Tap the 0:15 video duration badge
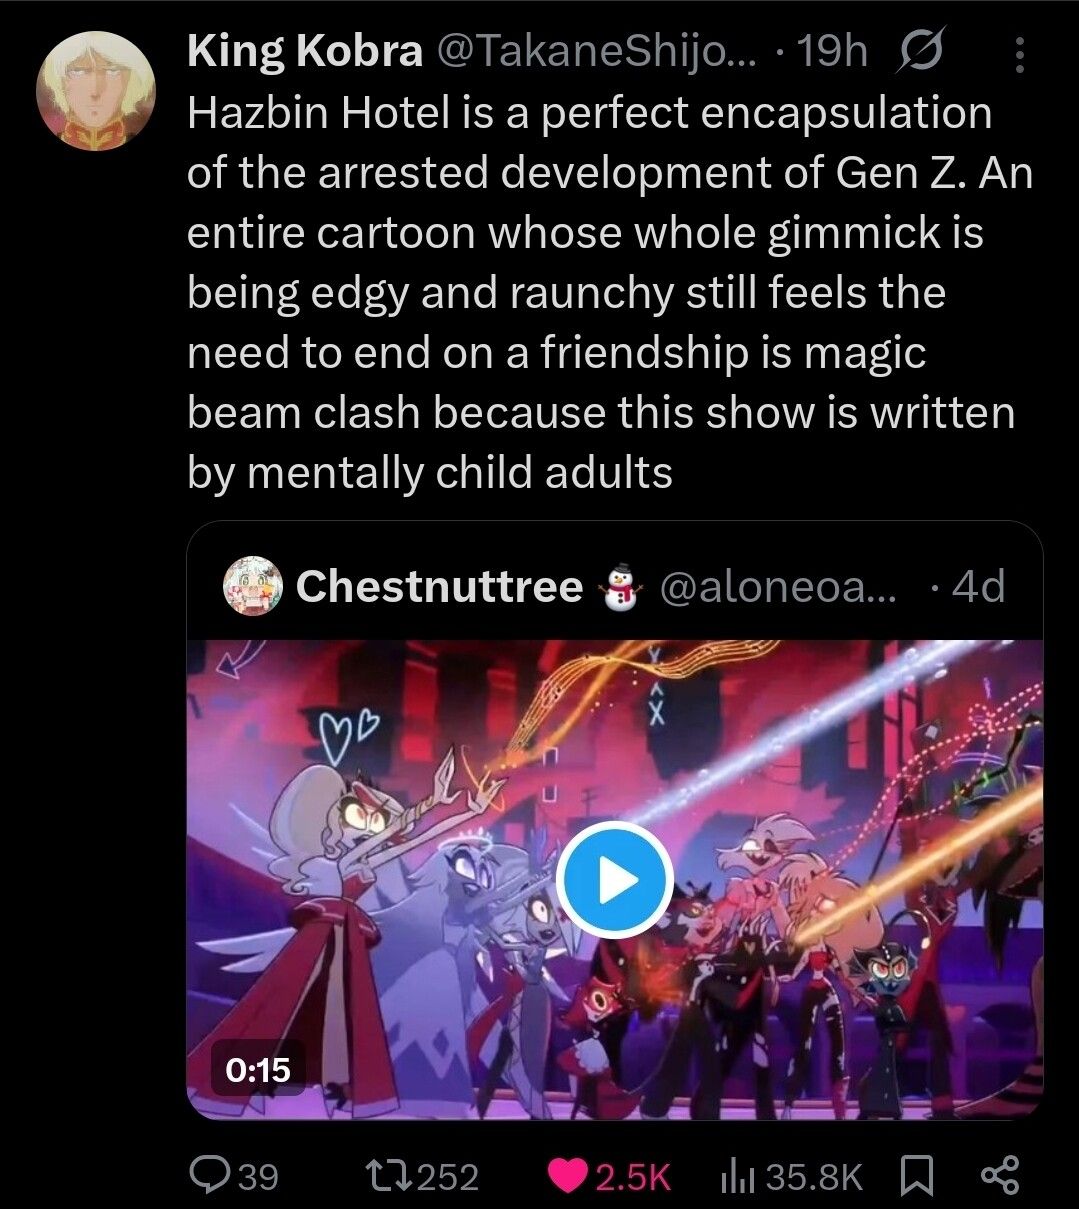 pyautogui.click(x=259, y=1070)
